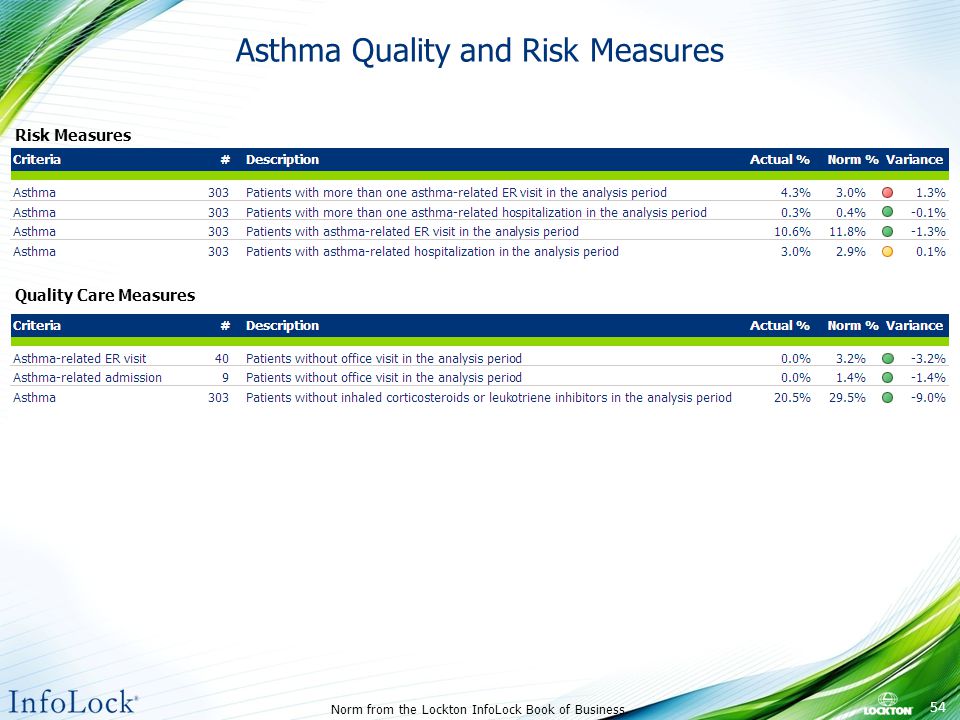Screen dimensions: 960x720
Task: Click the InfoLock logo
Action: pos(73,702)
